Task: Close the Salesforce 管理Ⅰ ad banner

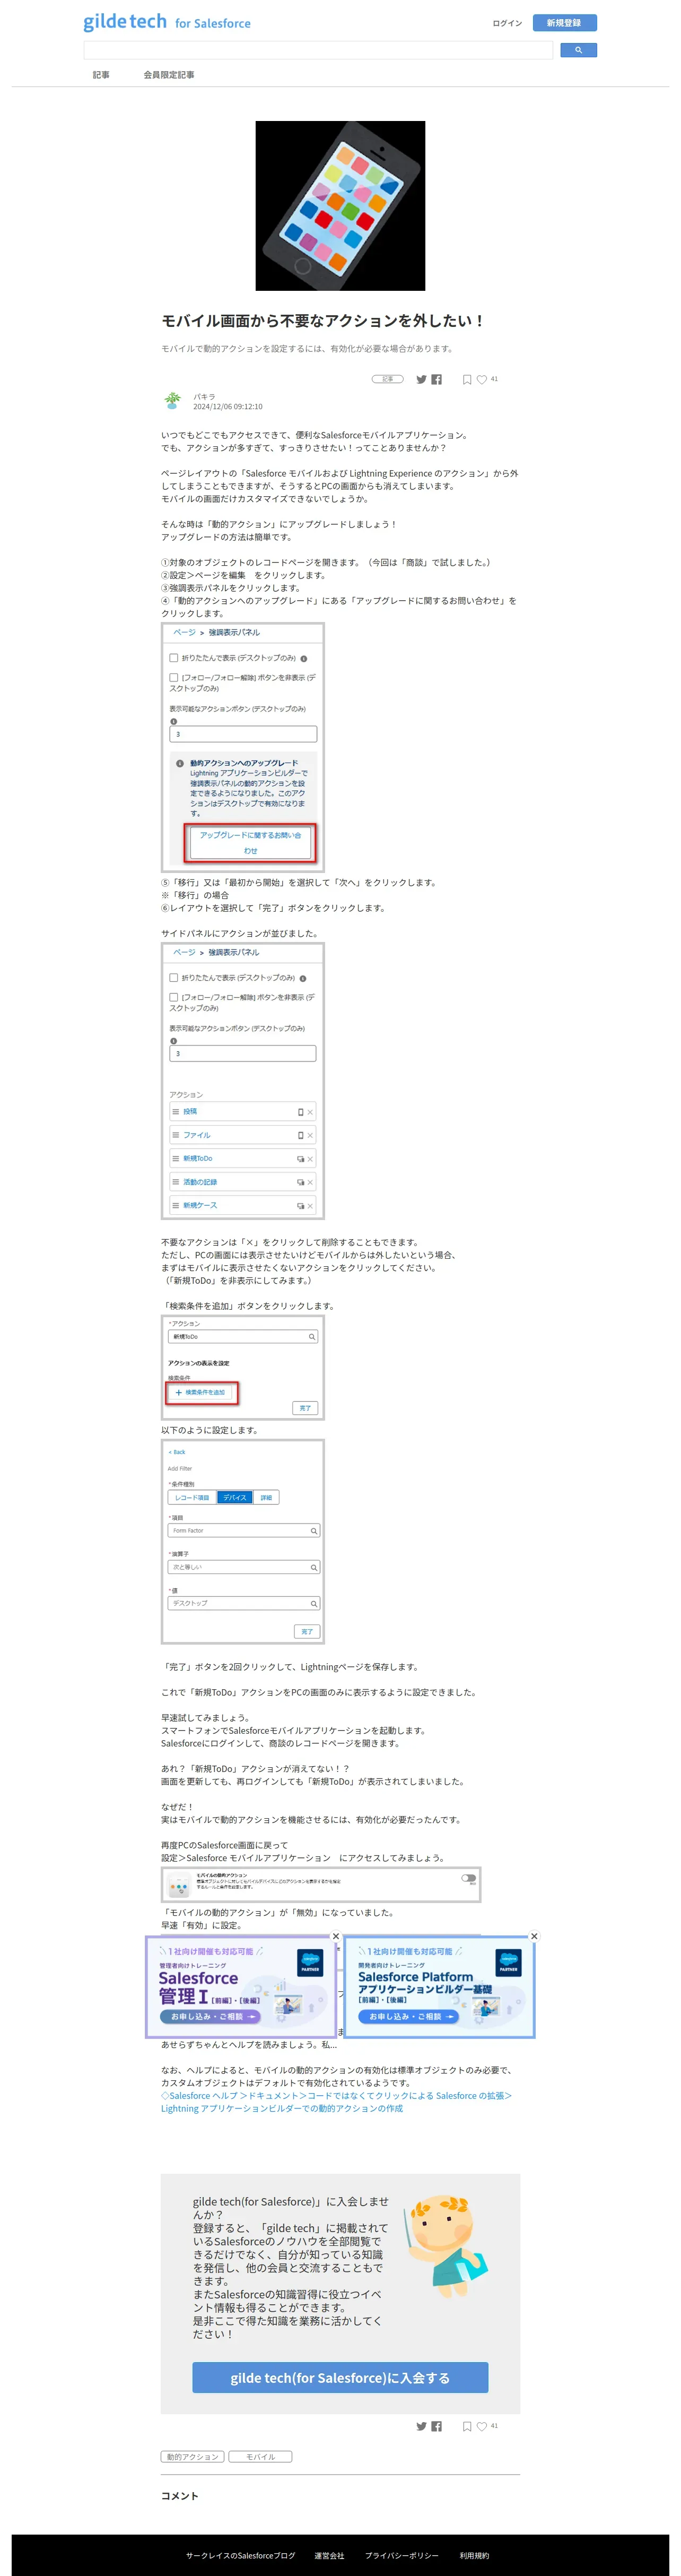Action: point(336,1936)
